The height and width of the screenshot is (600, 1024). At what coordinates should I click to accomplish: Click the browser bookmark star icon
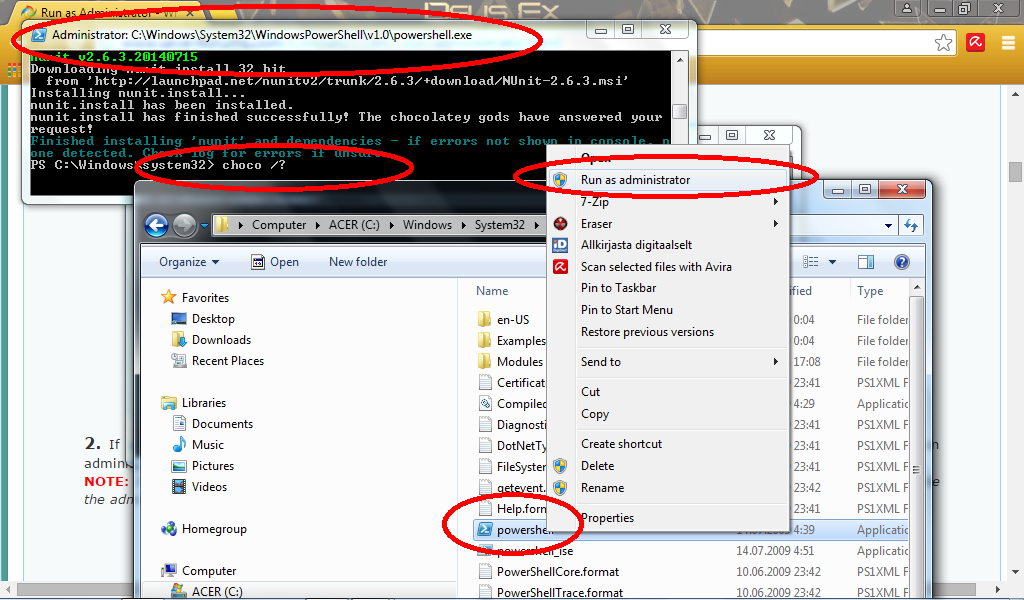(x=943, y=43)
